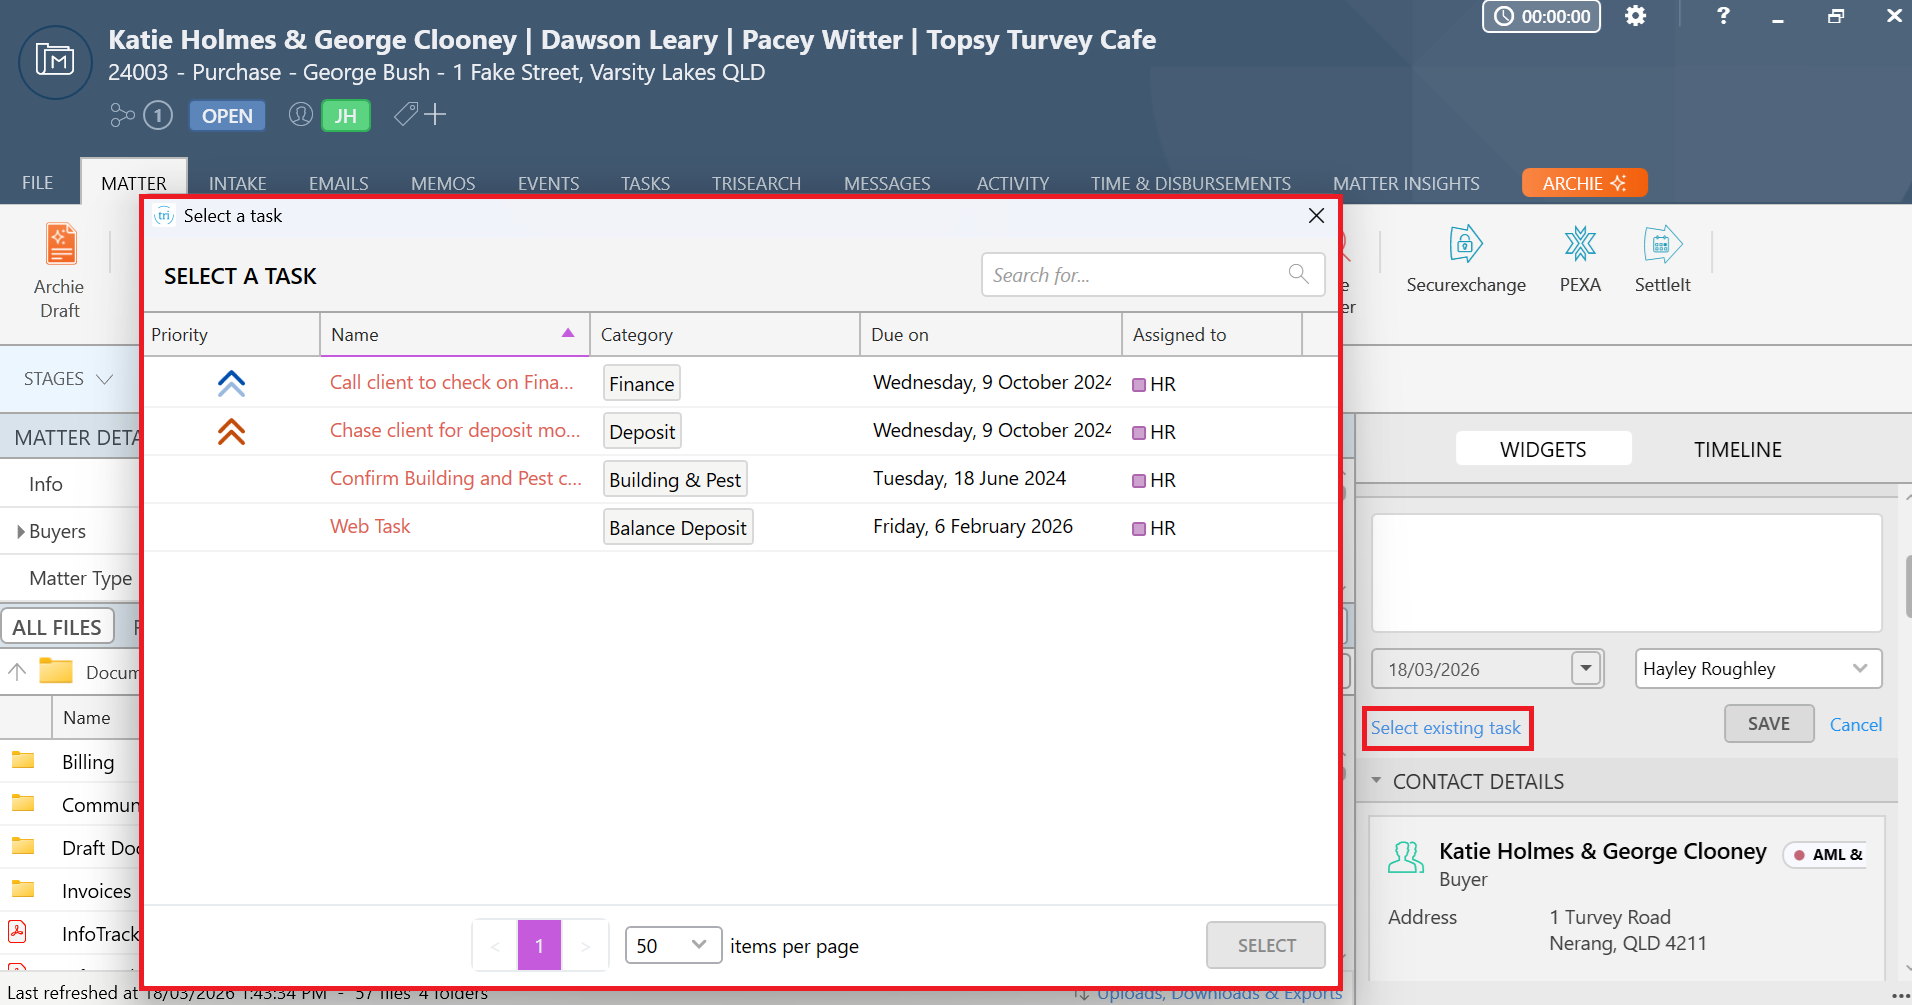Screen dimensions: 1912x1005
Task: Expand the items per page dropdown
Action: click(x=672, y=945)
